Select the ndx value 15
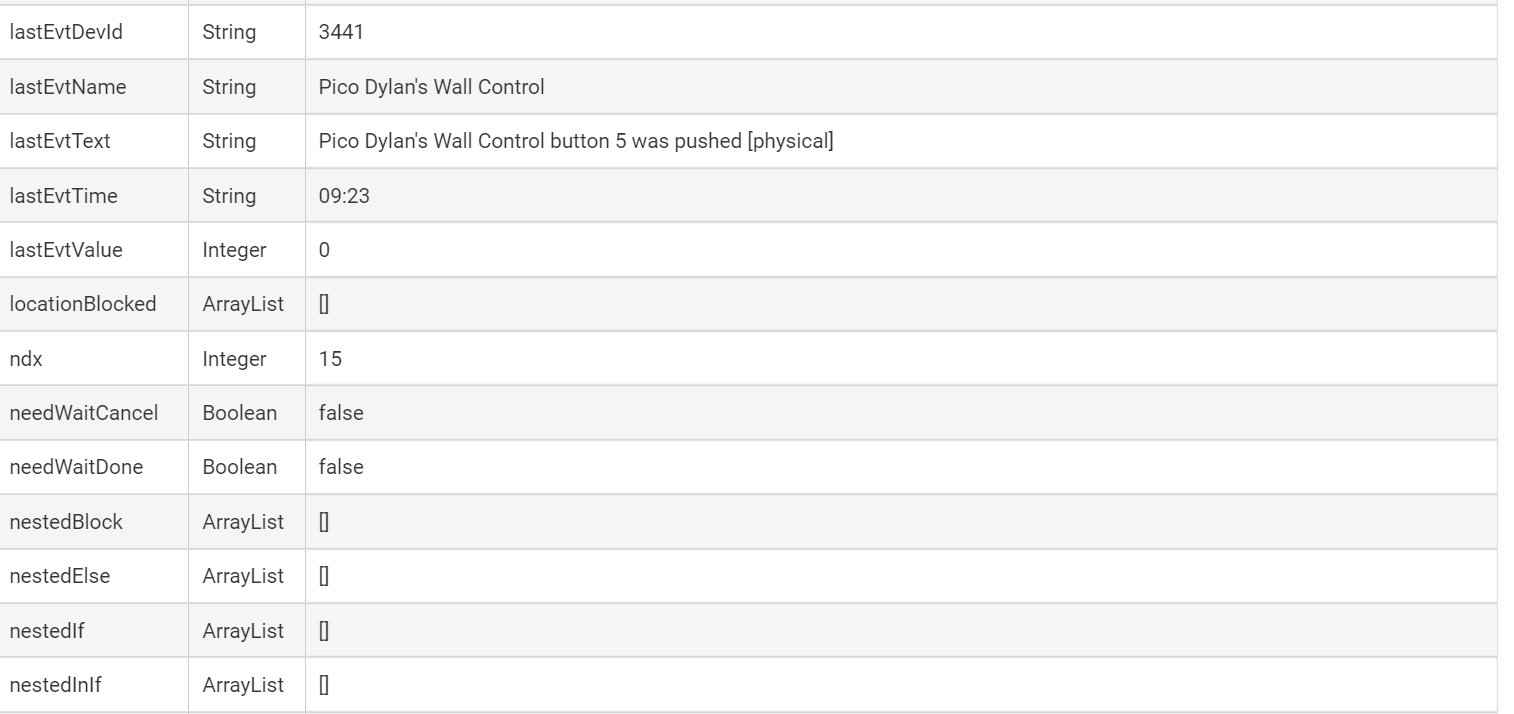This screenshot has width=1514, height=714. tap(330, 359)
